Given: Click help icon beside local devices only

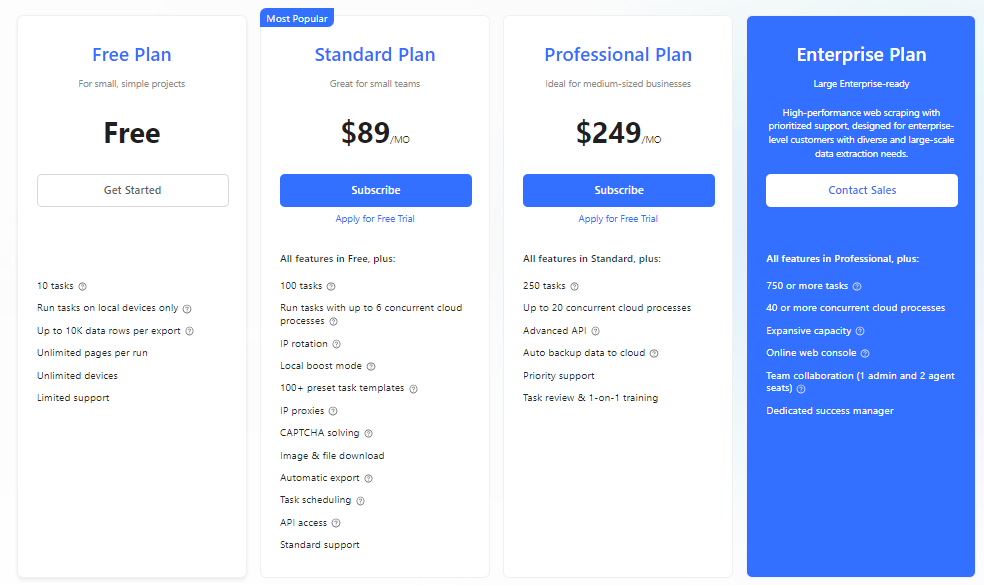Looking at the screenshot, I should pos(187,309).
